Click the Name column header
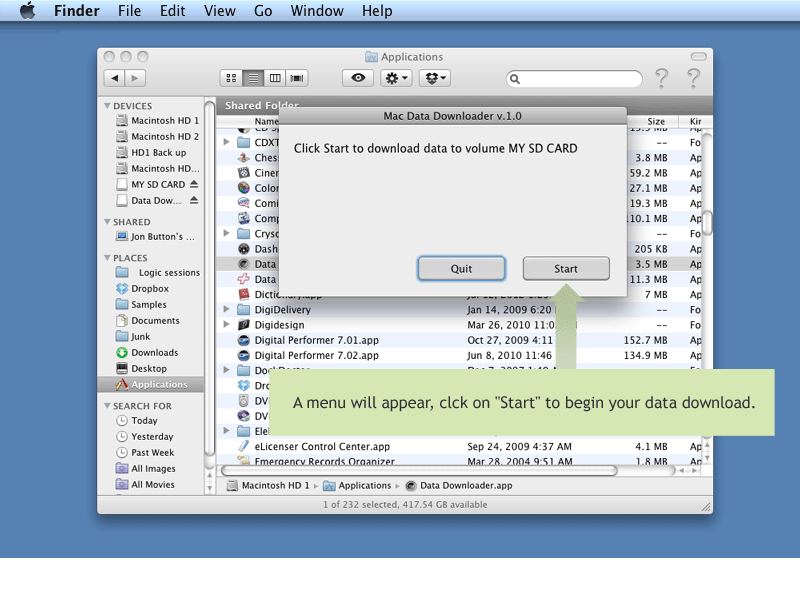The image size is (800, 600). [266, 121]
